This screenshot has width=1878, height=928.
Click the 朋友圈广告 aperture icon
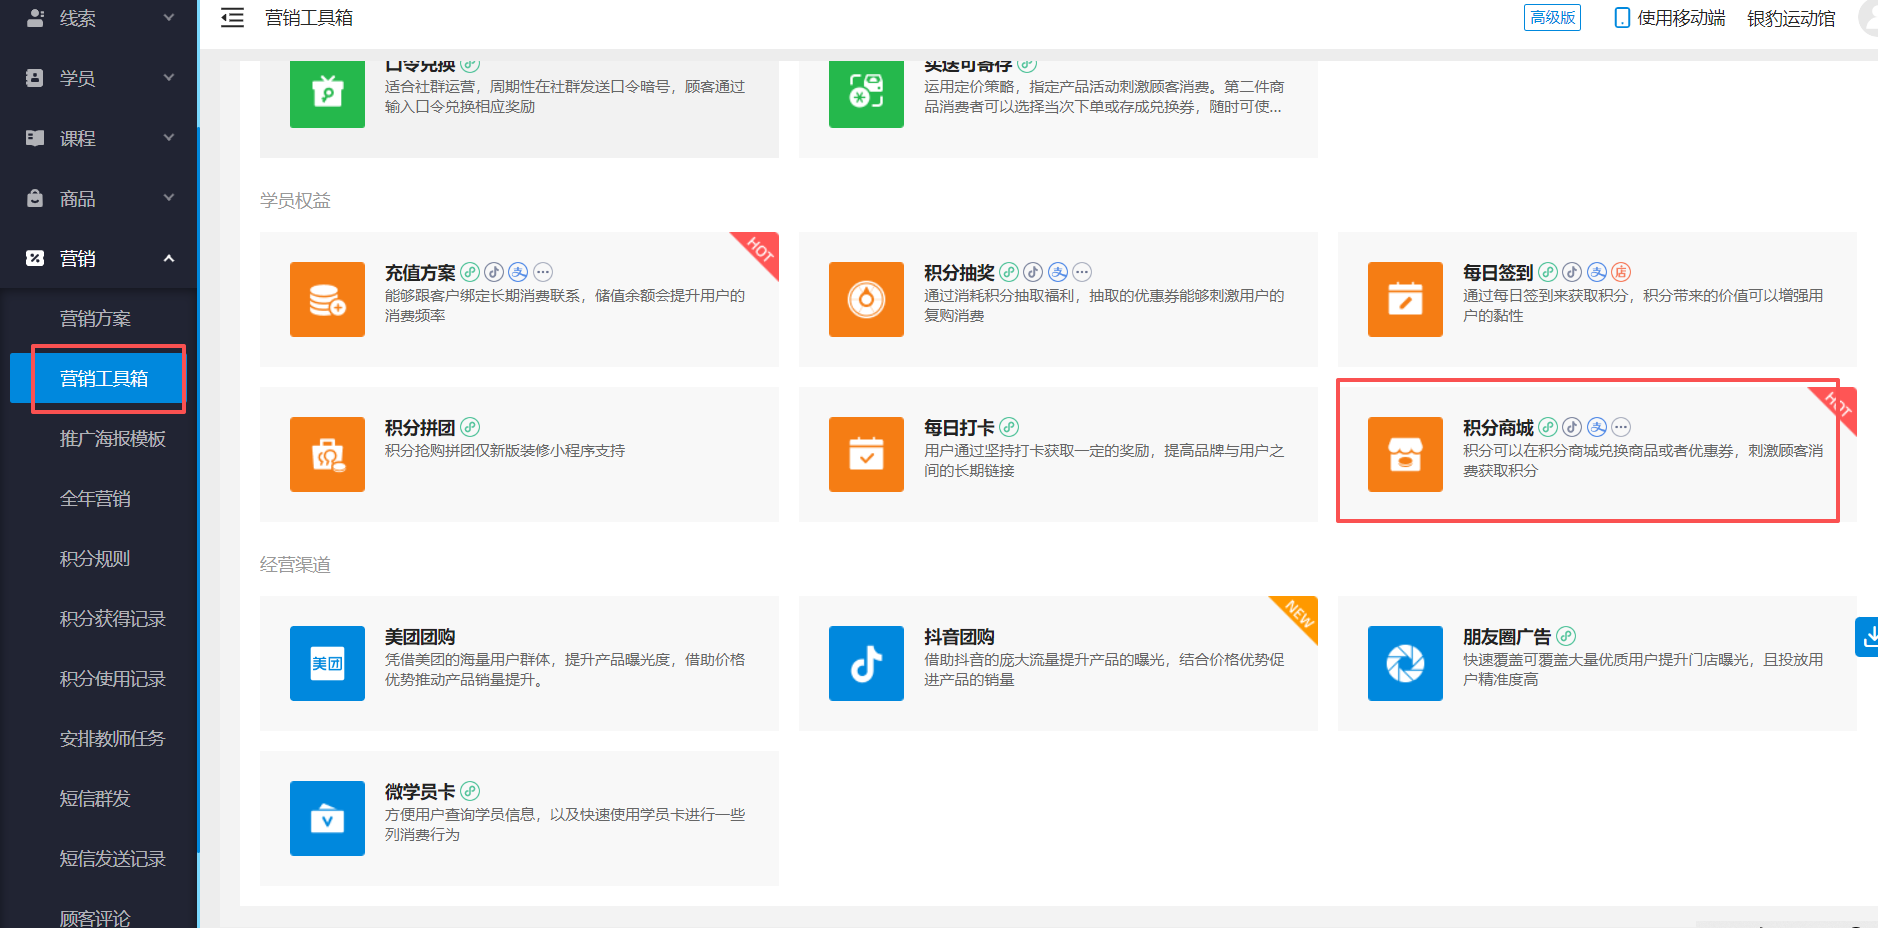tap(1404, 663)
